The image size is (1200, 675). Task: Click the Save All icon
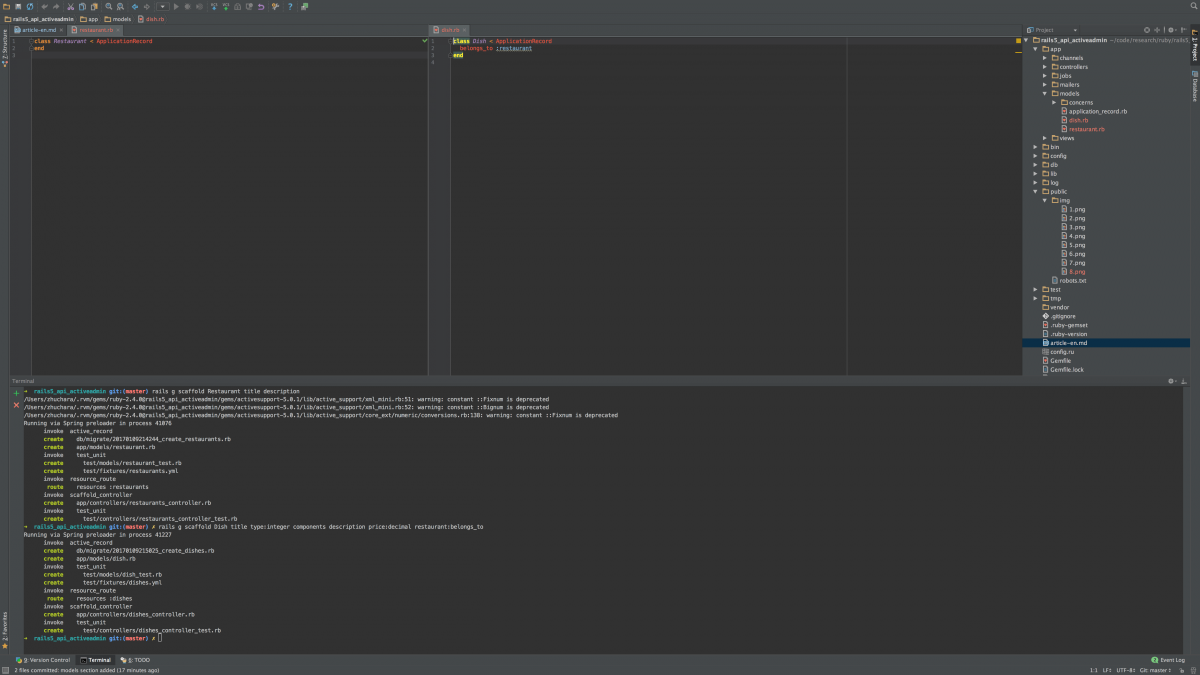[18, 8]
